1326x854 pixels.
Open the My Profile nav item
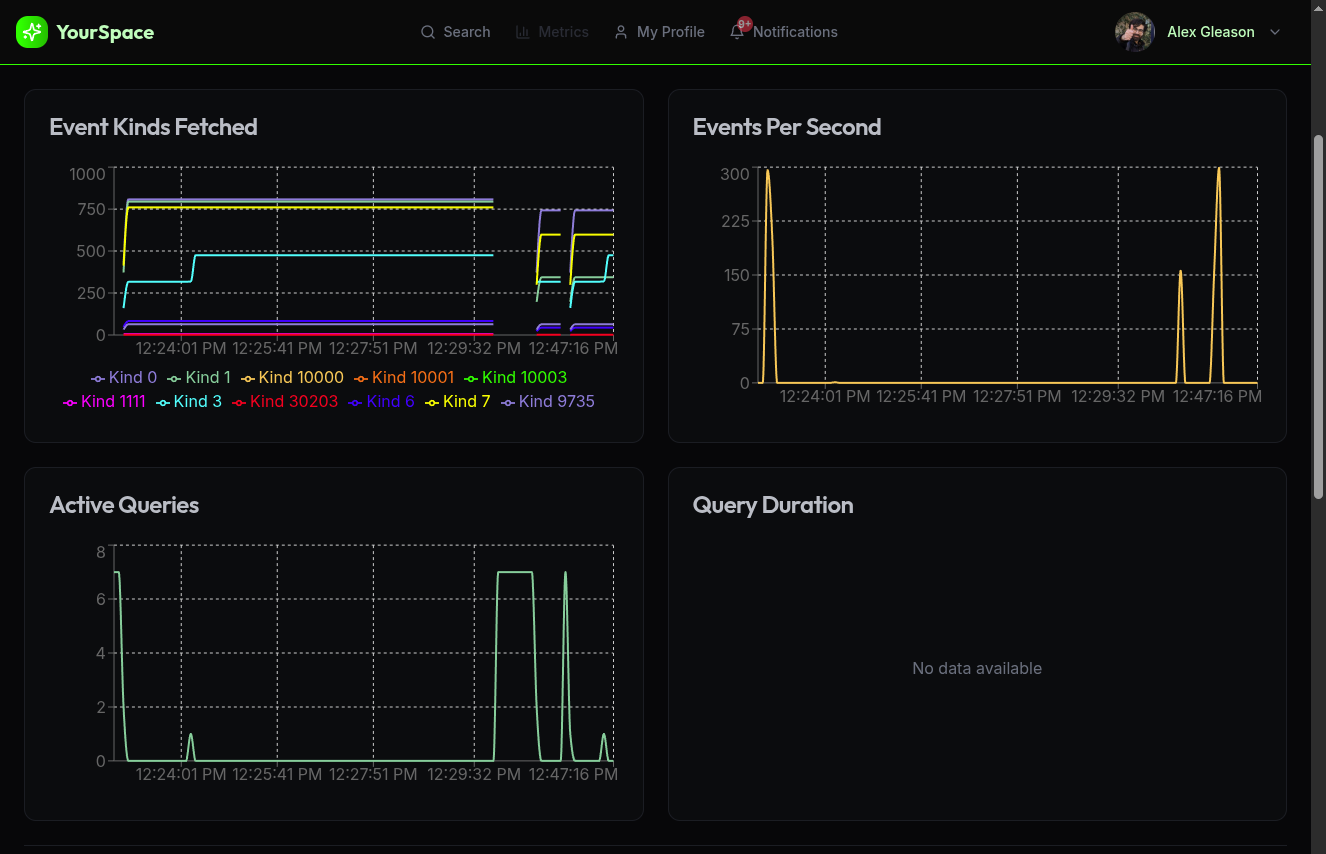(670, 32)
